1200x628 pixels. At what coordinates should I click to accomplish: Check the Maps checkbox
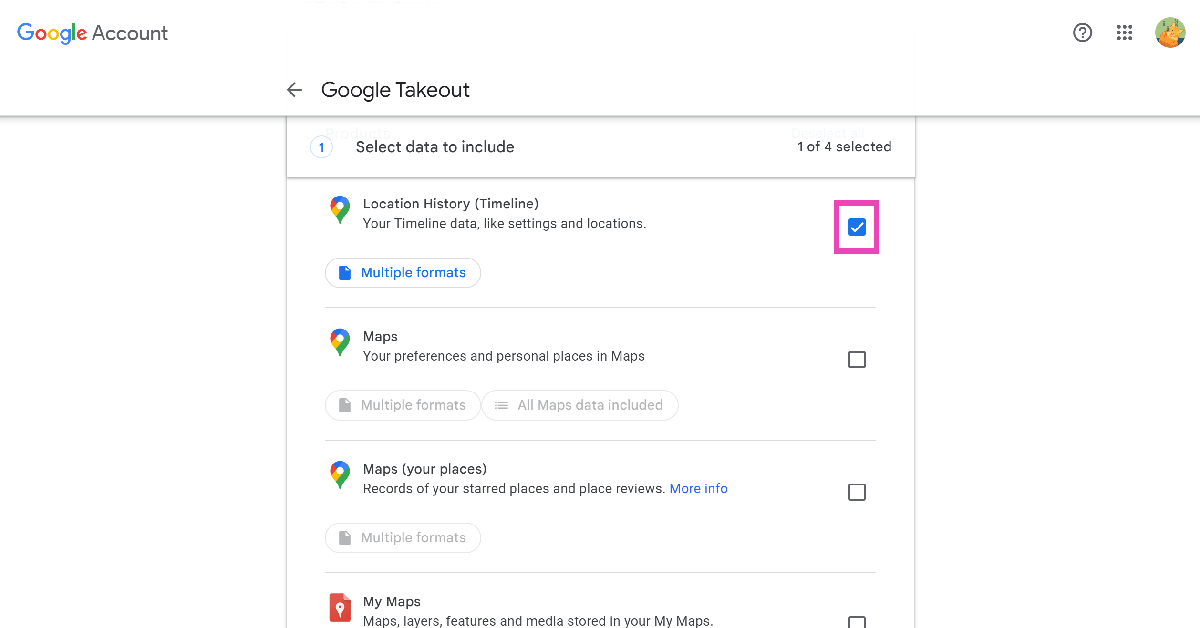(x=857, y=359)
